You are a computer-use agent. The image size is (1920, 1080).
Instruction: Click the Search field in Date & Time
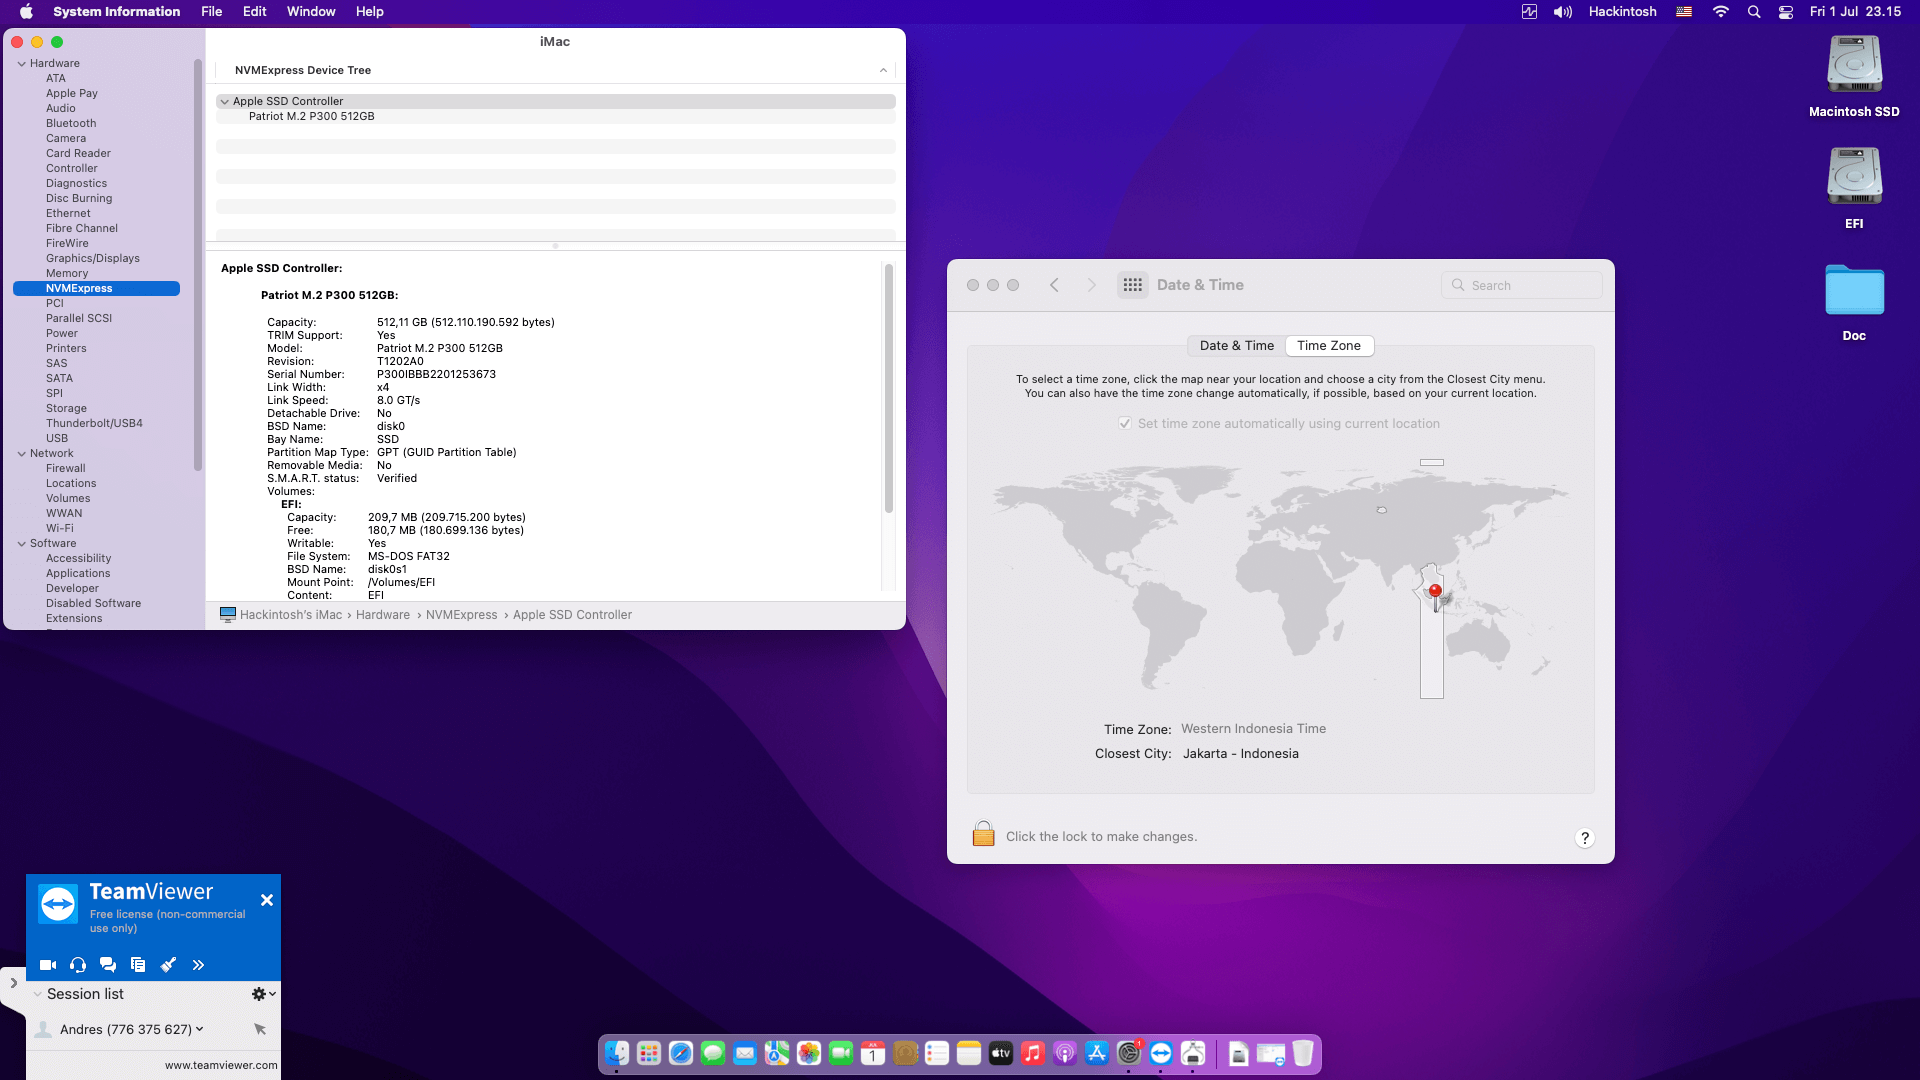tap(1522, 285)
